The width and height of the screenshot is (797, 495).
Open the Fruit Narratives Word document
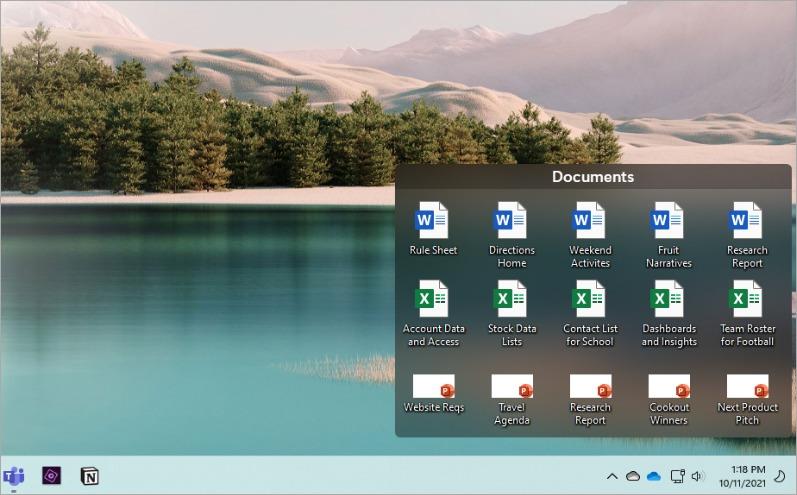668,235
